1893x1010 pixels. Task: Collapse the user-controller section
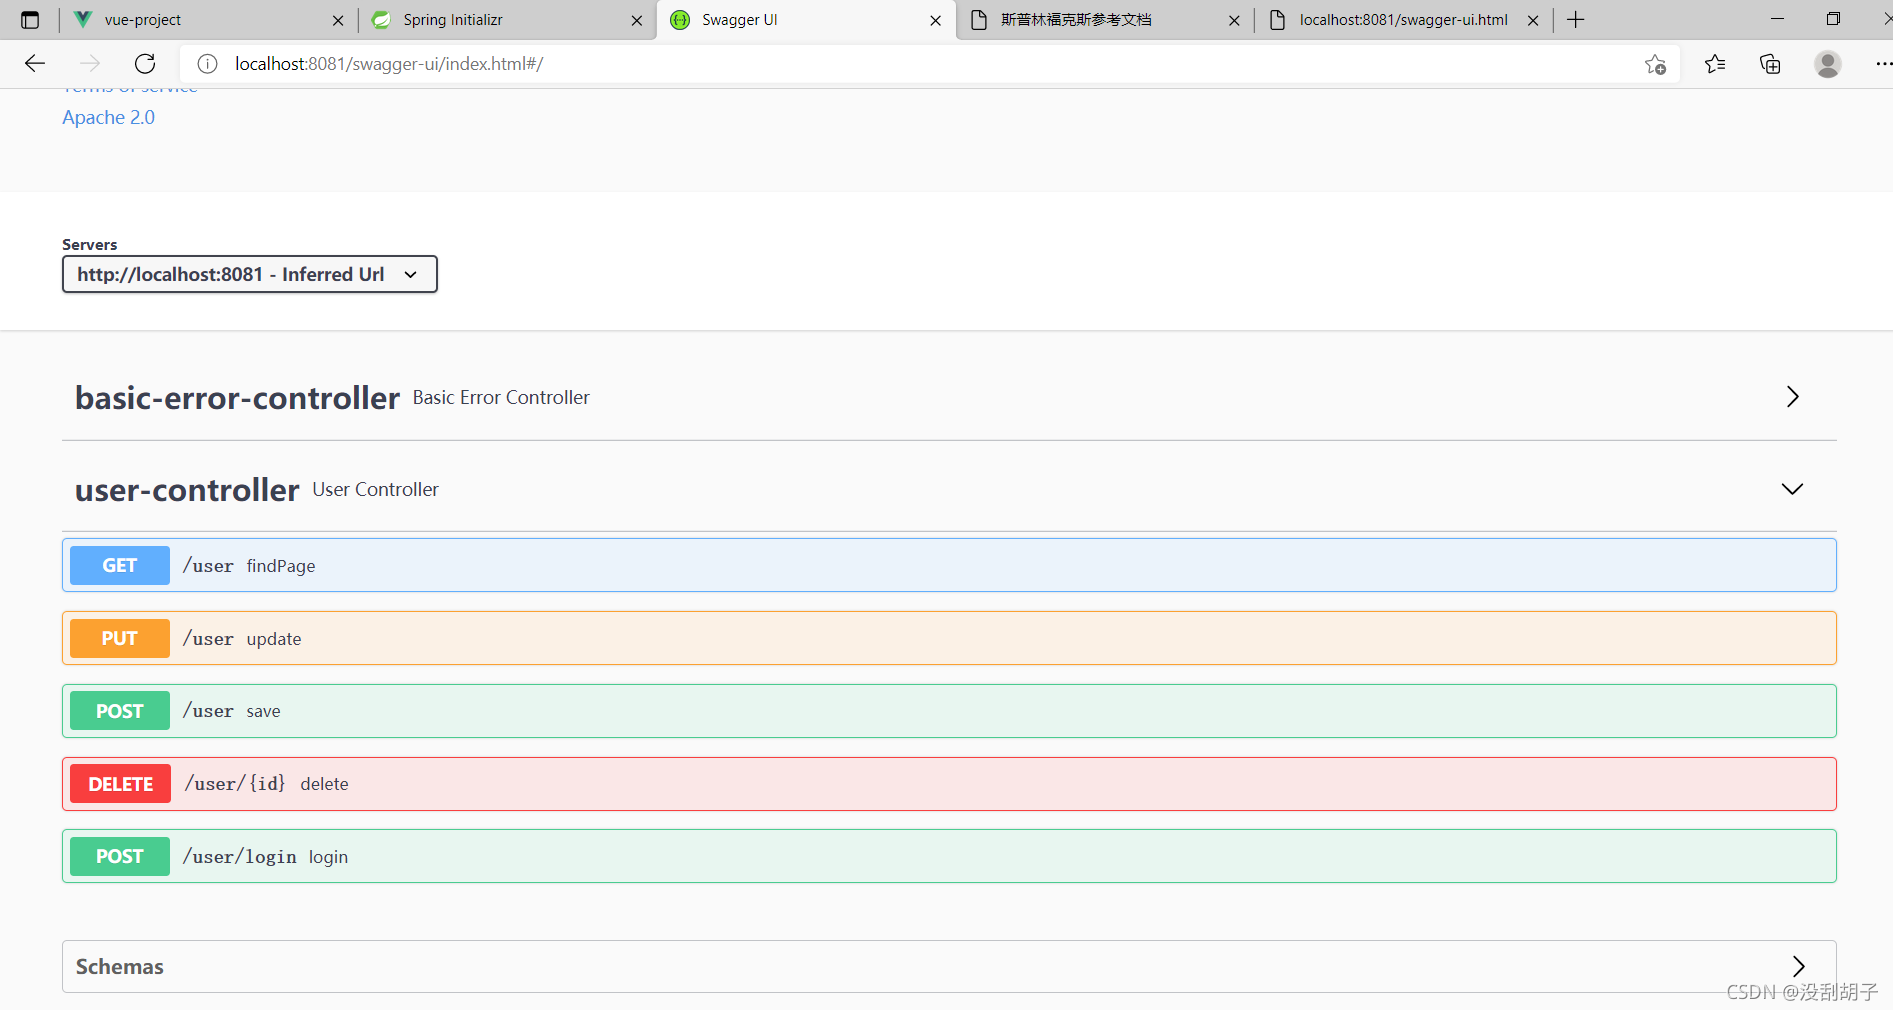tap(1790, 489)
